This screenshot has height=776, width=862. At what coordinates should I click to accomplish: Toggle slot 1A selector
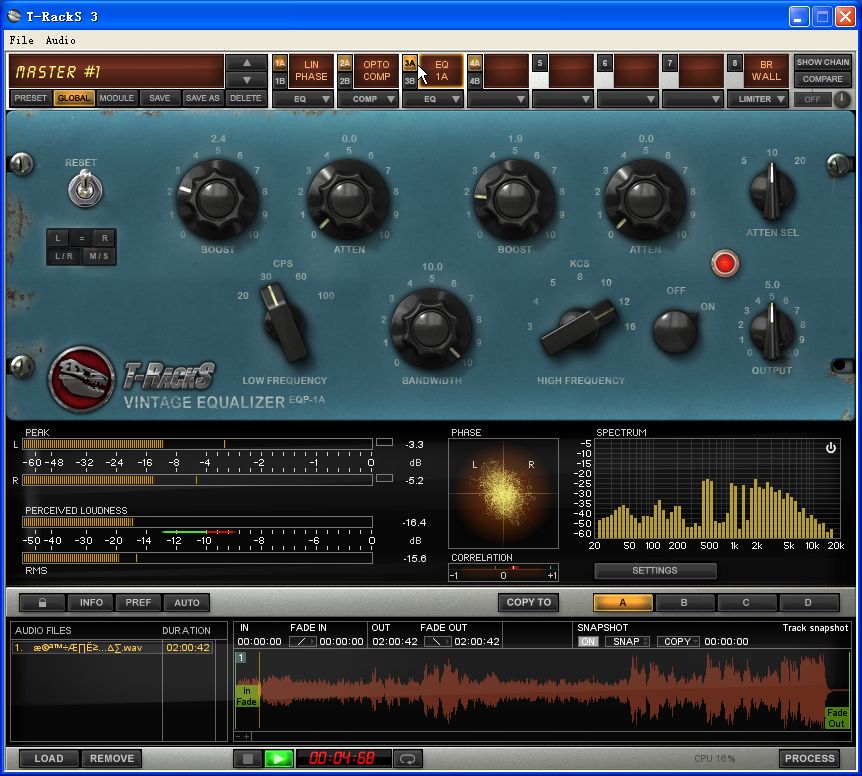pyautogui.click(x=280, y=63)
